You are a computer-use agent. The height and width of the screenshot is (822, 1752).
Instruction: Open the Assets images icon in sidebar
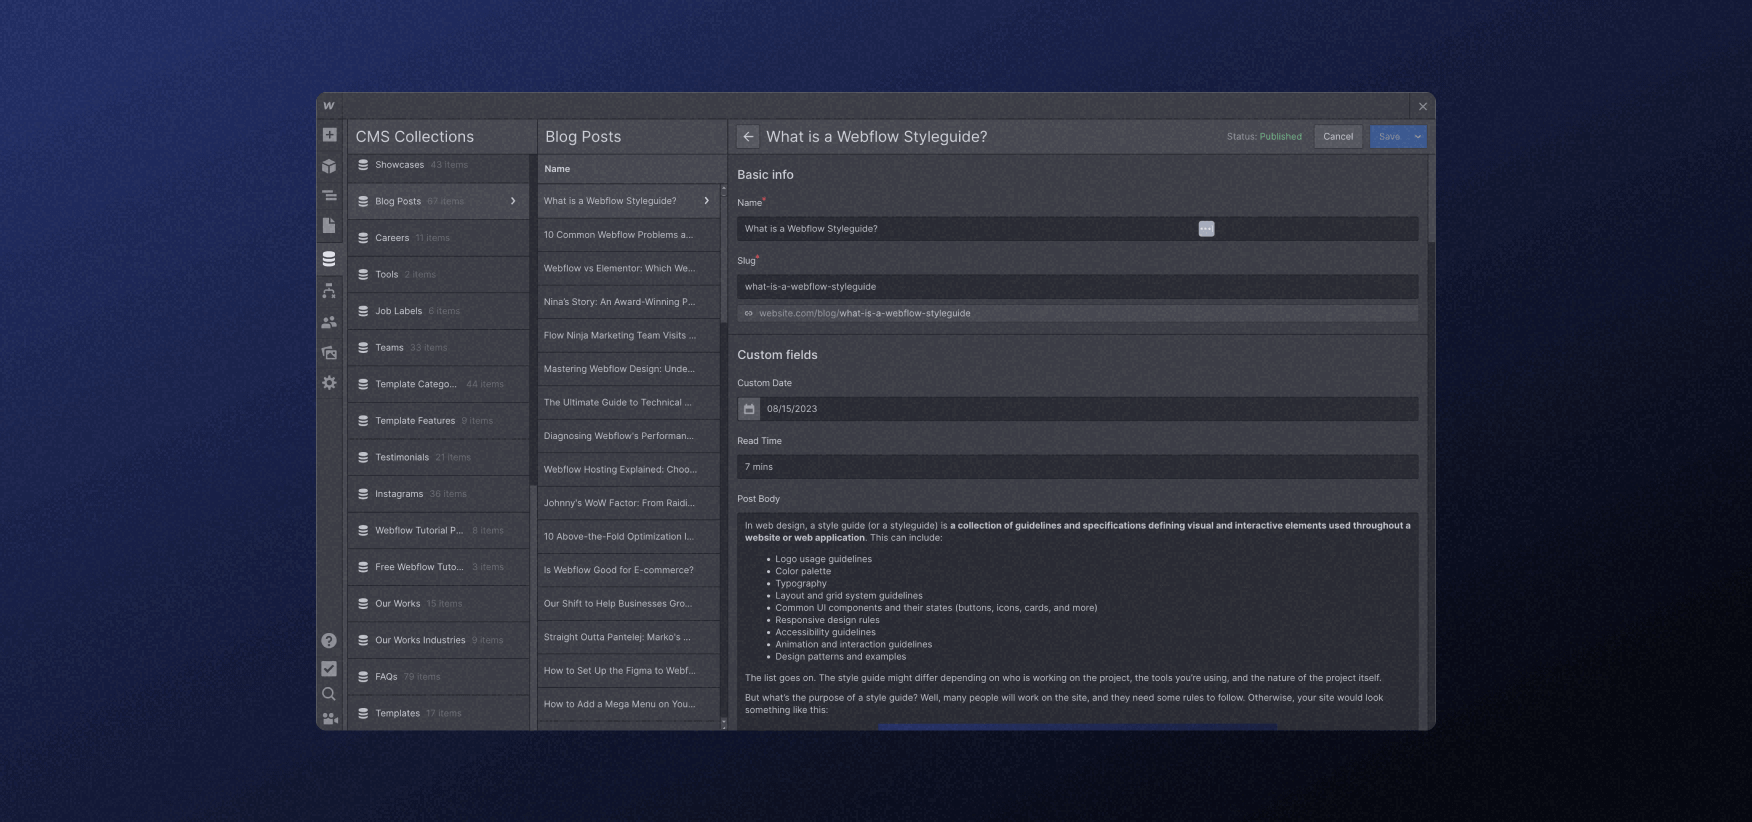click(x=329, y=353)
